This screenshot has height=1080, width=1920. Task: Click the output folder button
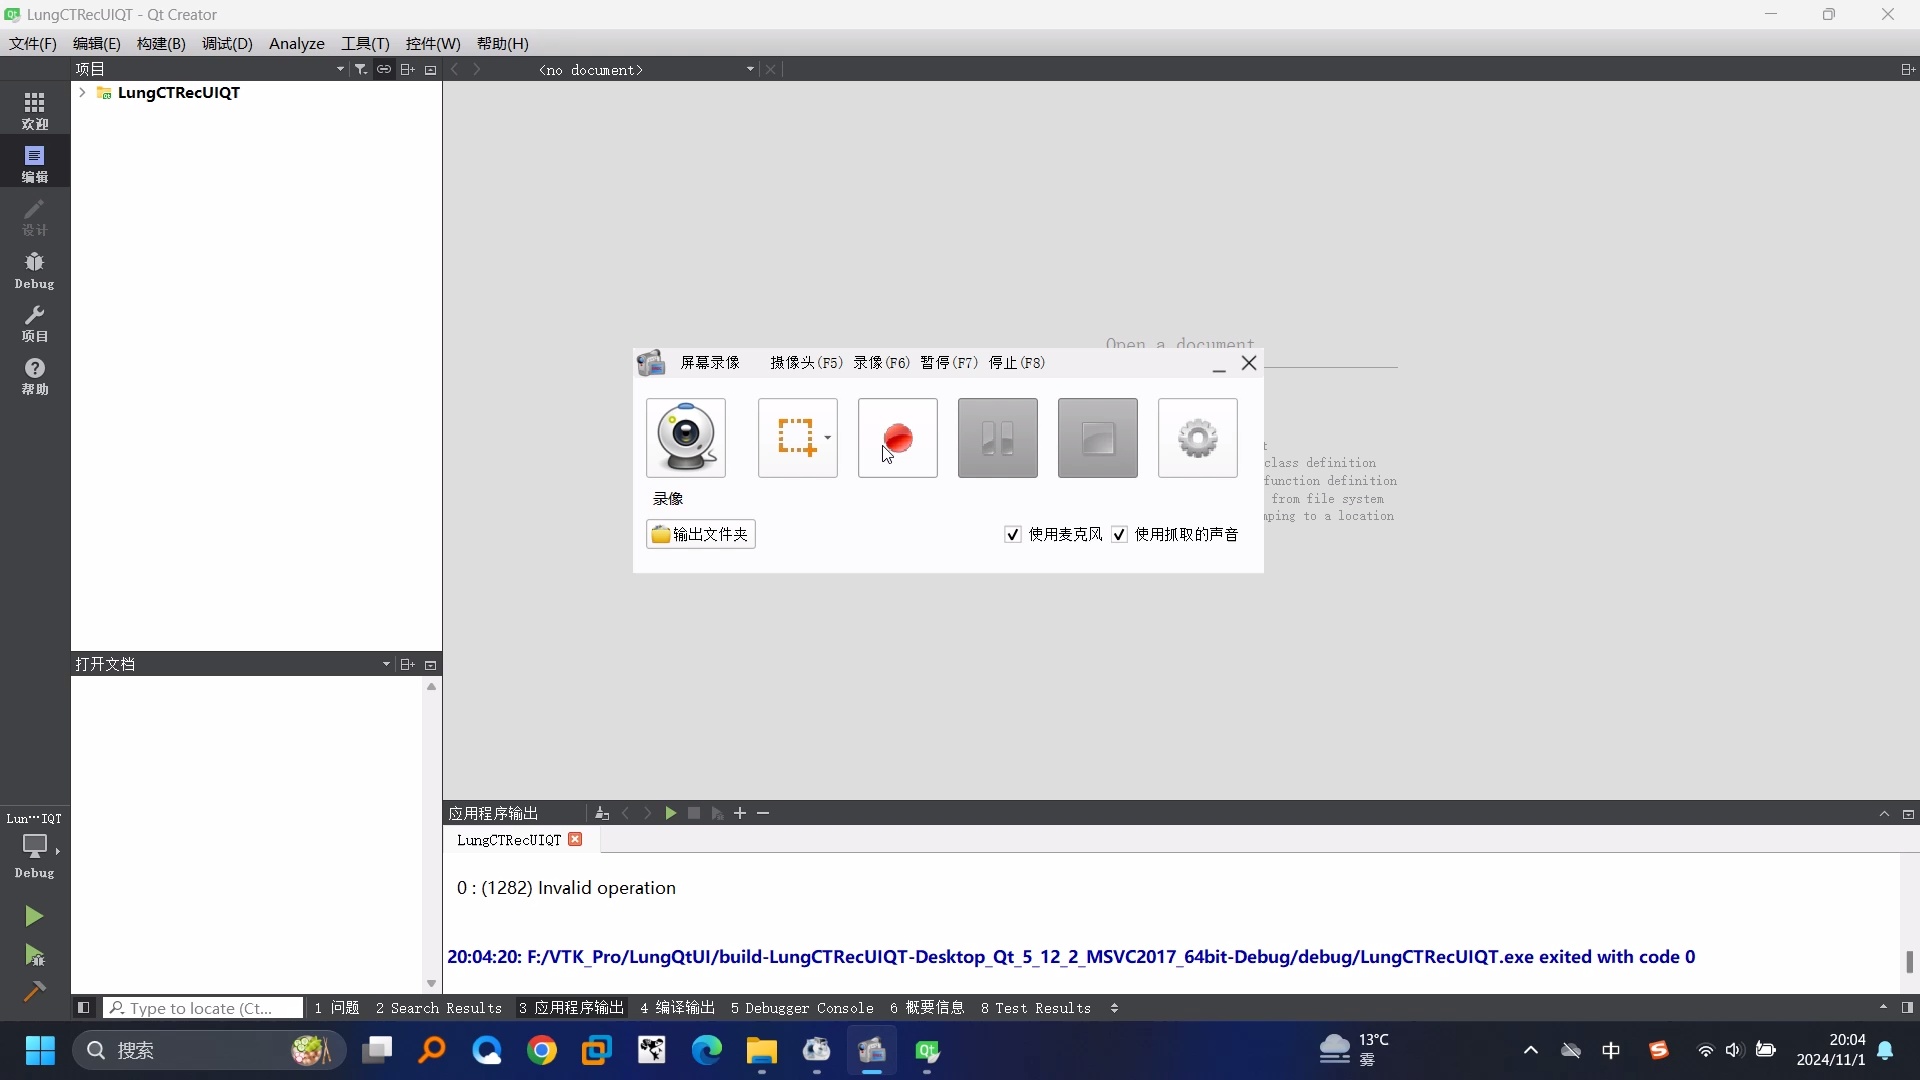pos(700,535)
